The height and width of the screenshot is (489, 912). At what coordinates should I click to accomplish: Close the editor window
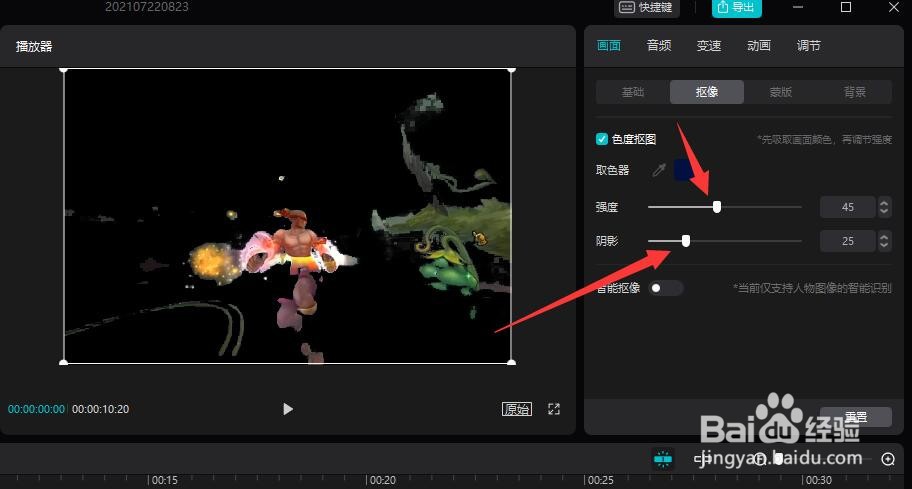(894, 7)
